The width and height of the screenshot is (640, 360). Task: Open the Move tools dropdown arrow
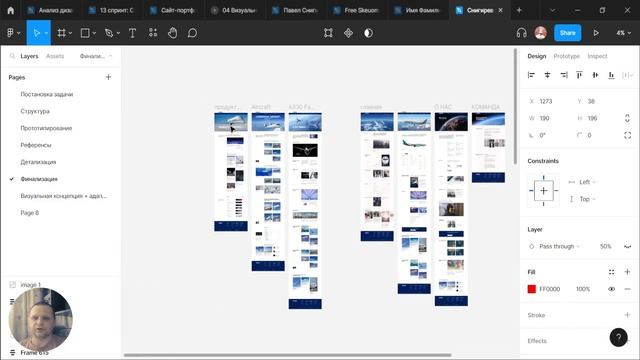click(x=46, y=33)
